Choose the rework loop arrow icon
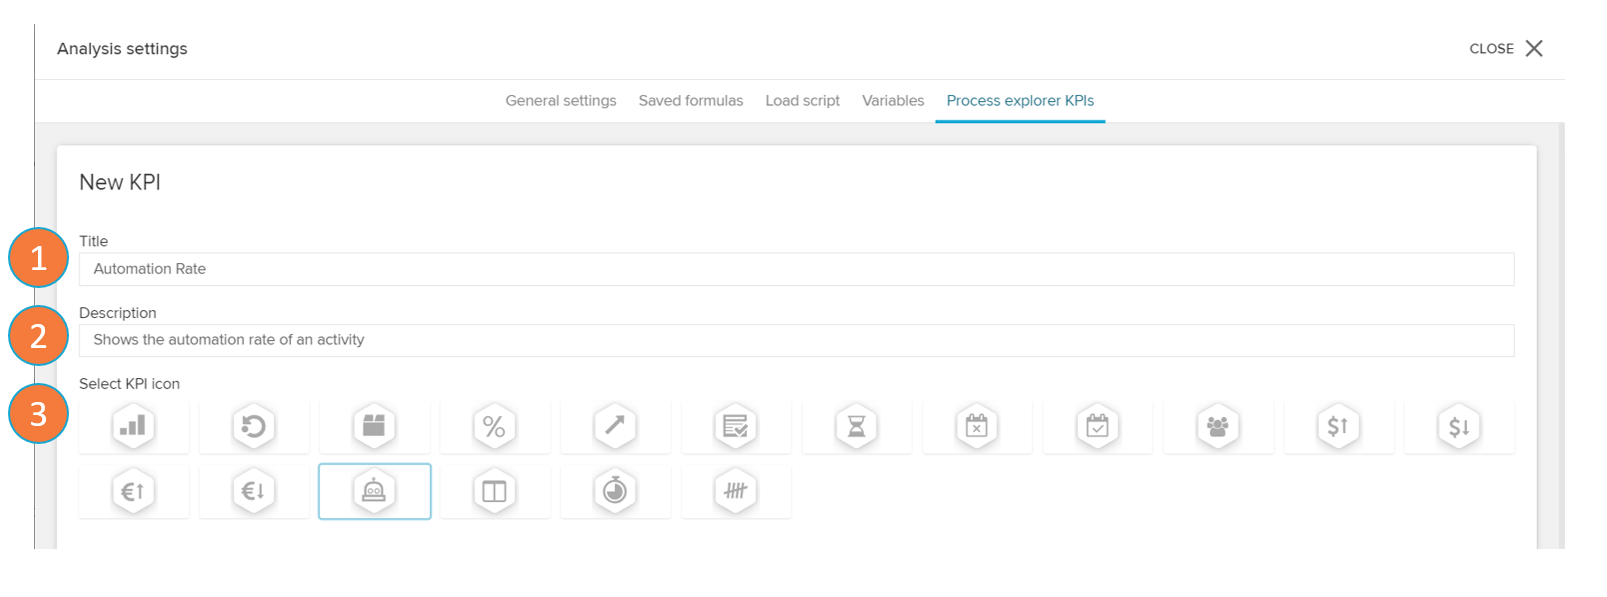Screen dimensions: 1607x597 pyautogui.click(x=254, y=427)
